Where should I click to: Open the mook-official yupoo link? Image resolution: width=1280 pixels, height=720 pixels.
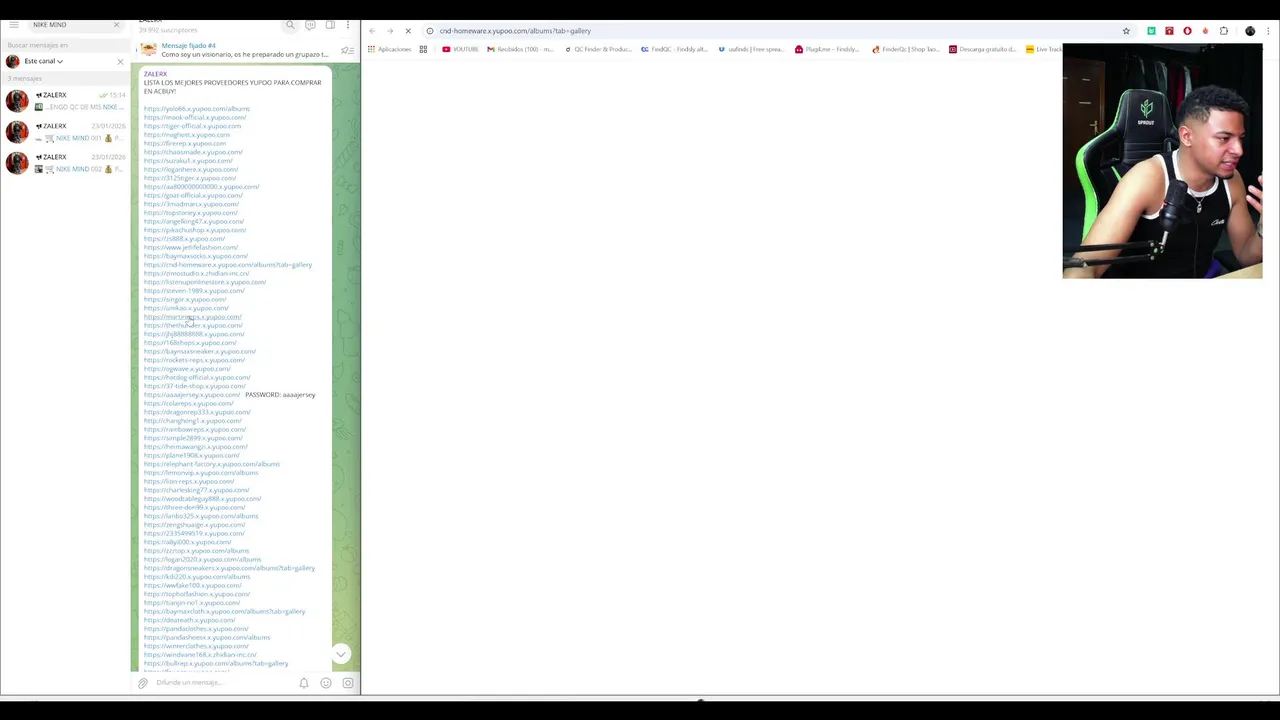pyautogui.click(x=195, y=117)
